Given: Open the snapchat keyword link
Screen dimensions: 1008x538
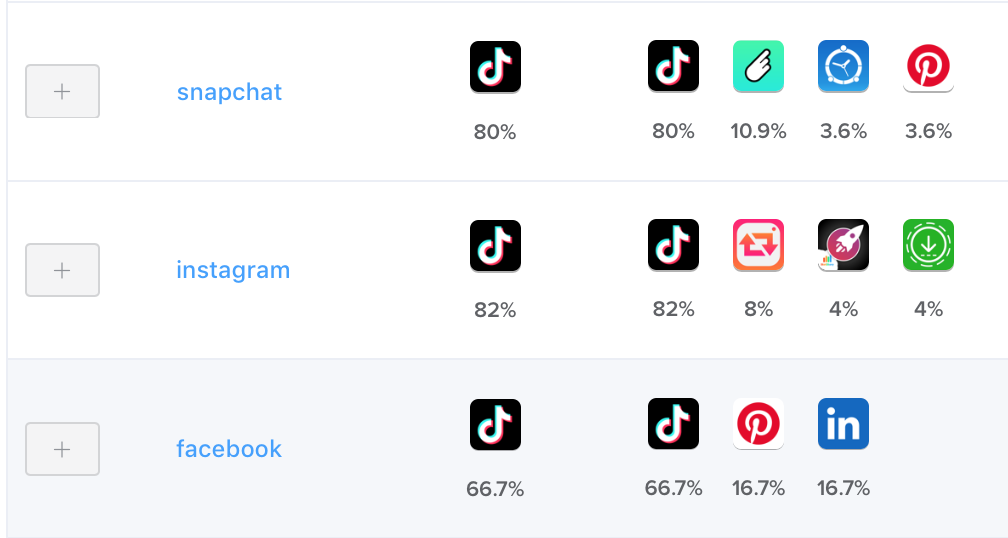Looking at the screenshot, I should [x=229, y=92].
